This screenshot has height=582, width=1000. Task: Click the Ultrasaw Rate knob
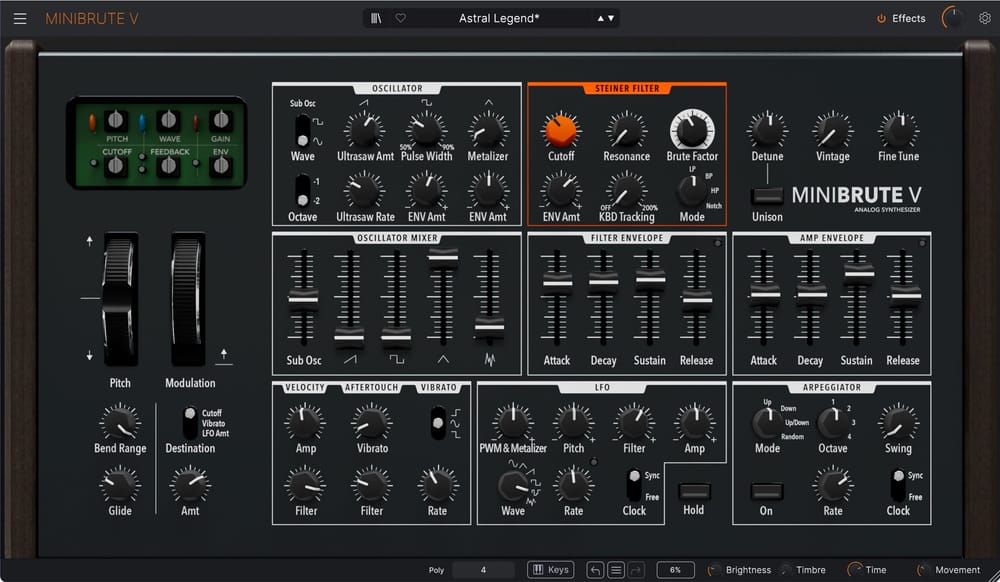365,191
